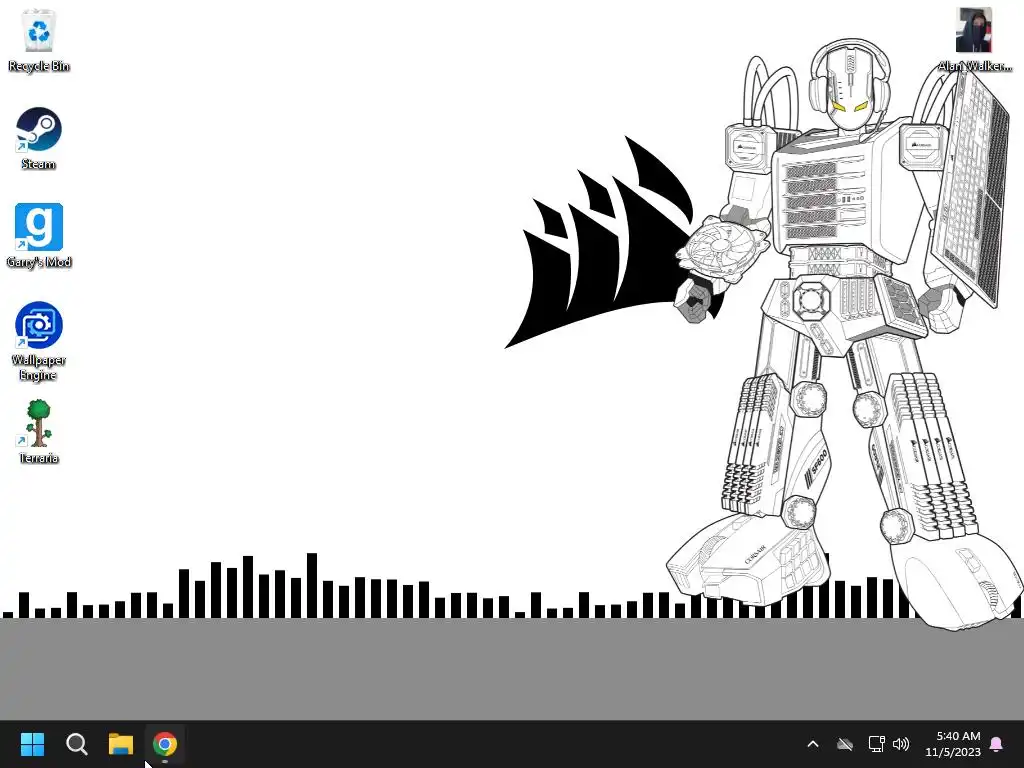Open File Explorer from the taskbar

[x=121, y=744]
